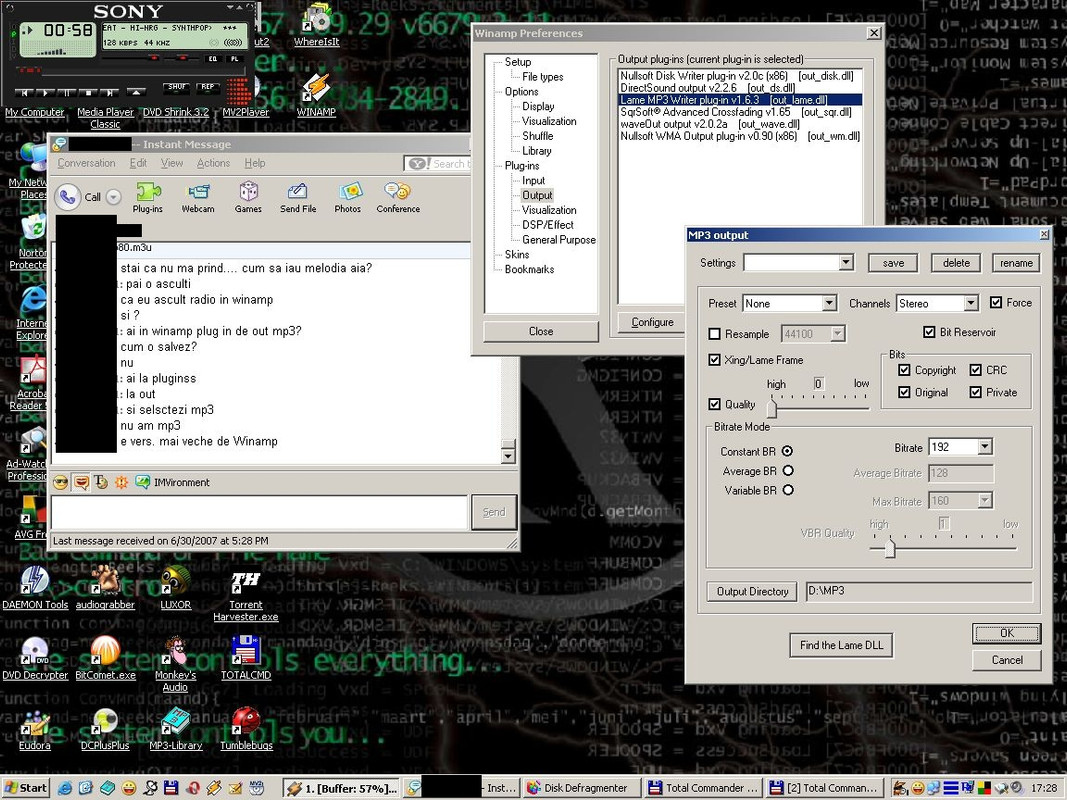
Task: Select the Average BR radio button
Action: [788, 470]
